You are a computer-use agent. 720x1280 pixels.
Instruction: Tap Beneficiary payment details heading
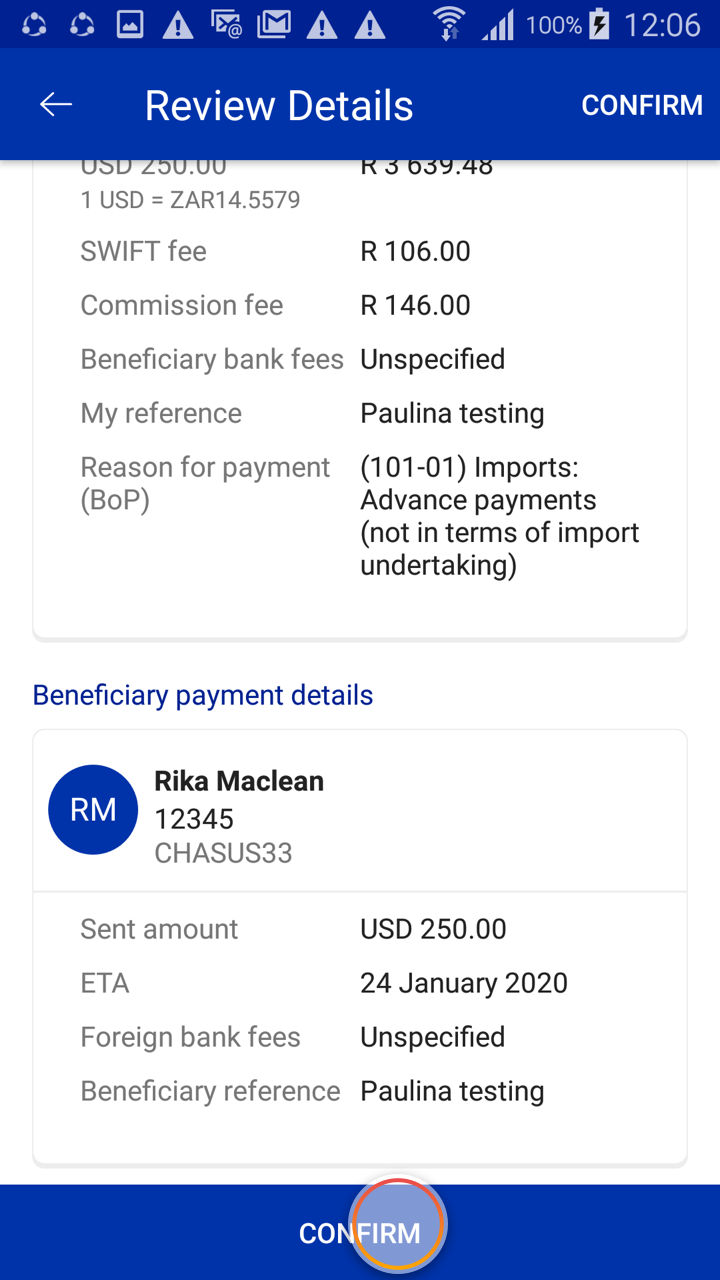(x=203, y=695)
